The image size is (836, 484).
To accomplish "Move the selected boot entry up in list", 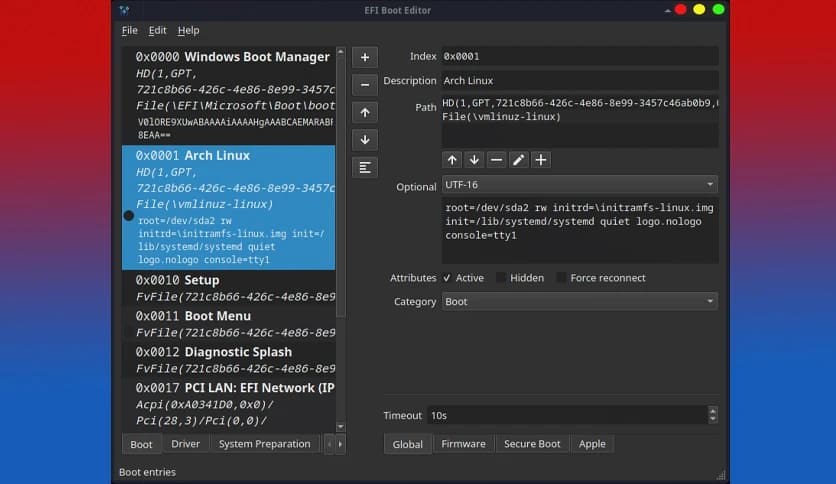I will tap(365, 112).
